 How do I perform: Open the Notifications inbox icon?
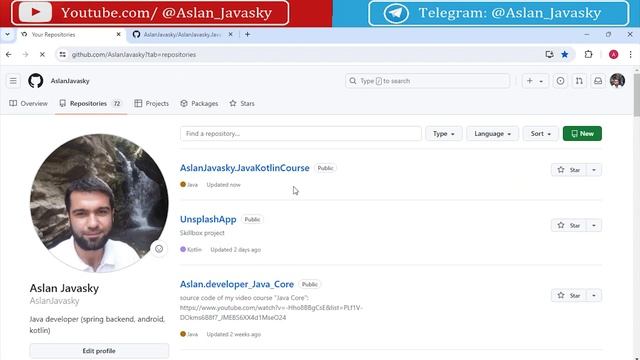coord(598,81)
